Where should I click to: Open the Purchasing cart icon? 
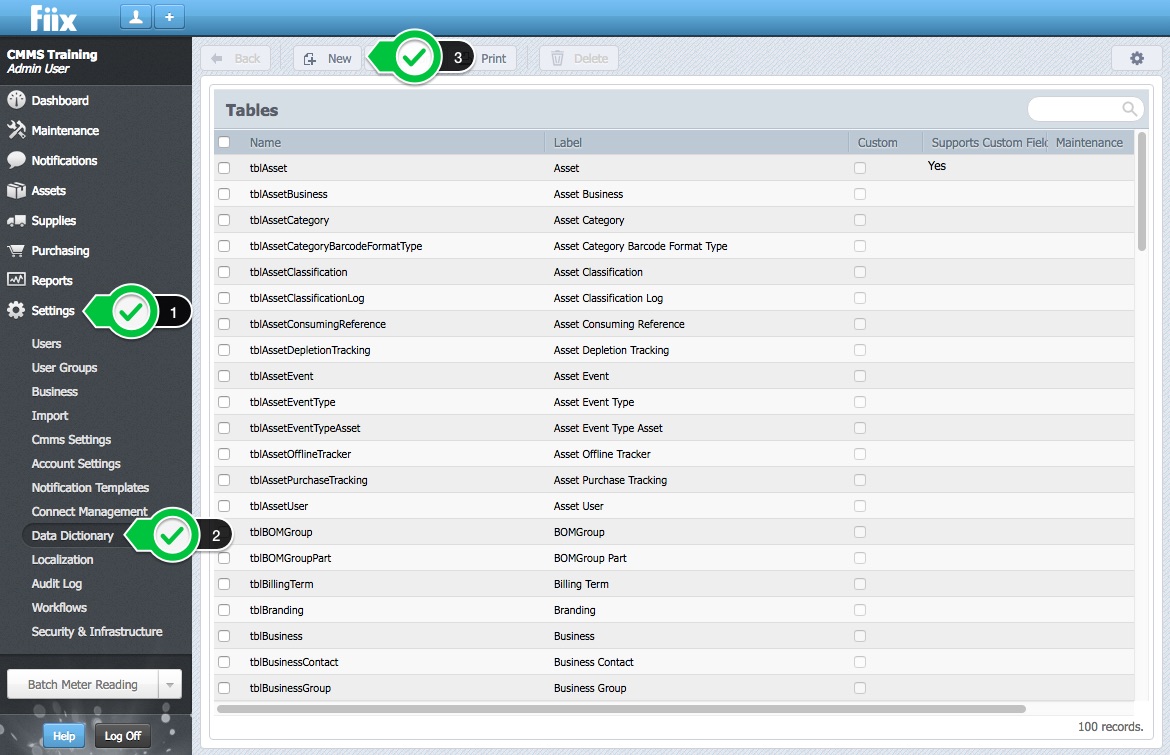click(x=16, y=251)
